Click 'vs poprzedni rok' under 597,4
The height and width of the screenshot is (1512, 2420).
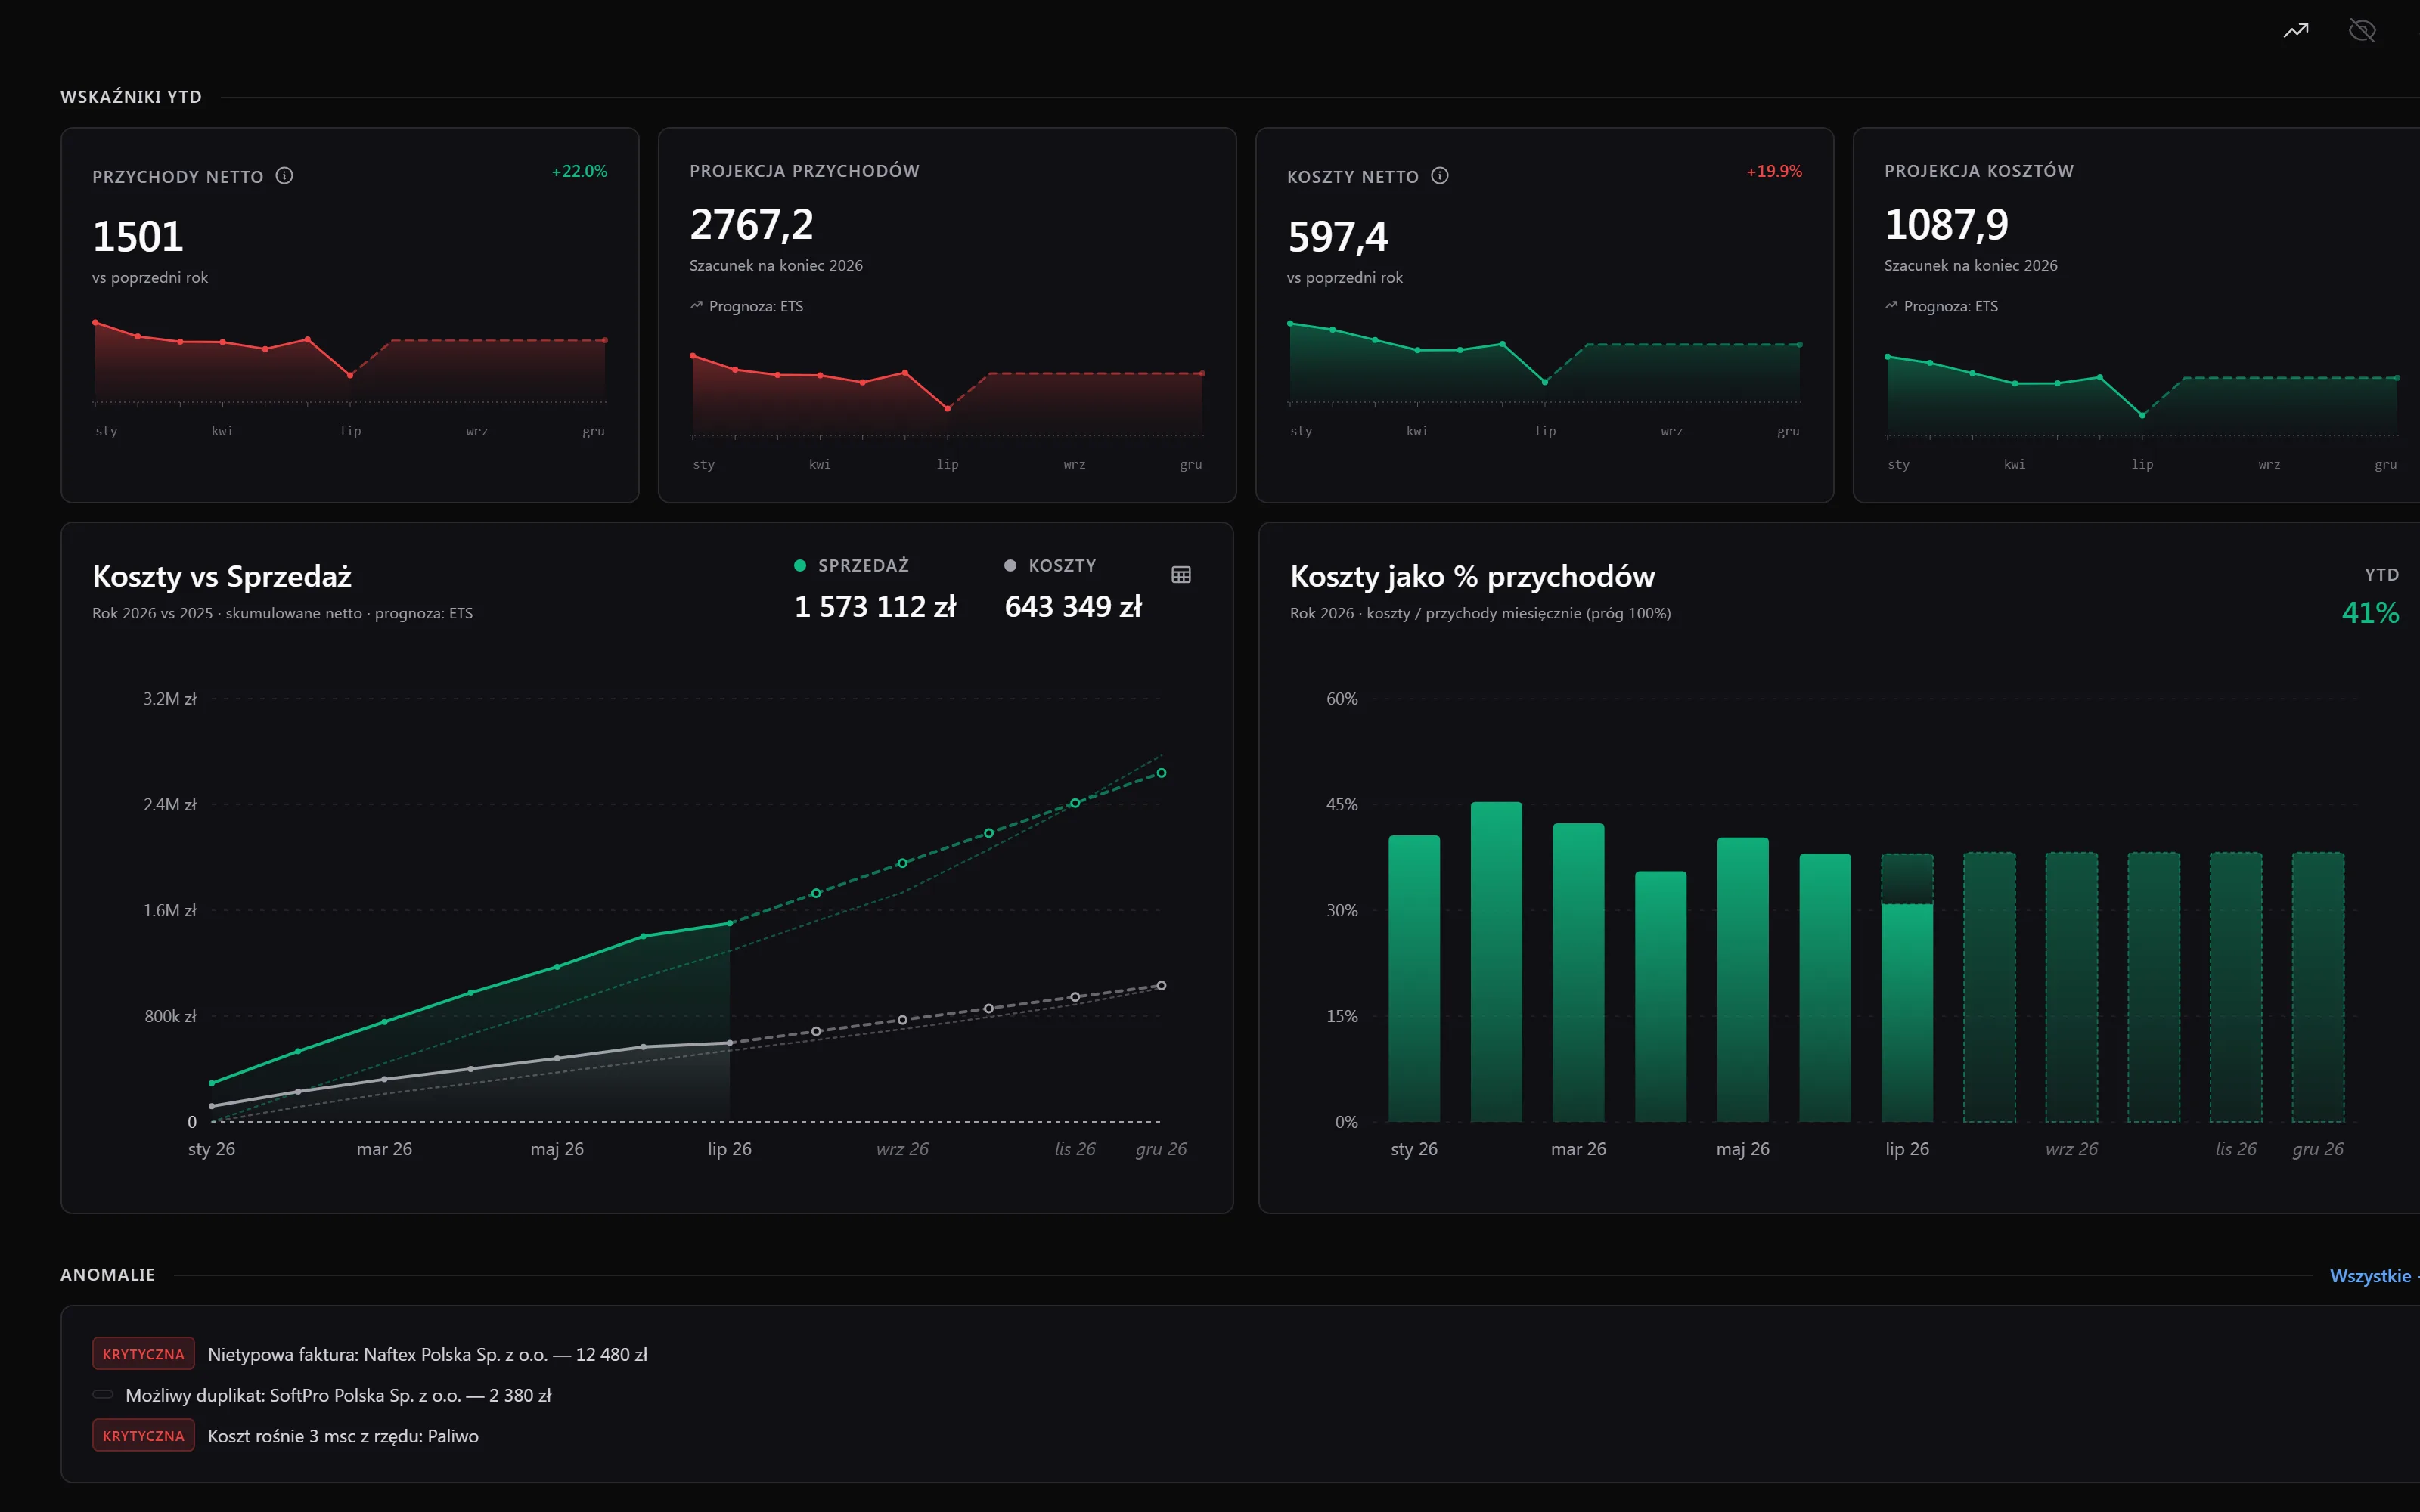coord(1345,278)
